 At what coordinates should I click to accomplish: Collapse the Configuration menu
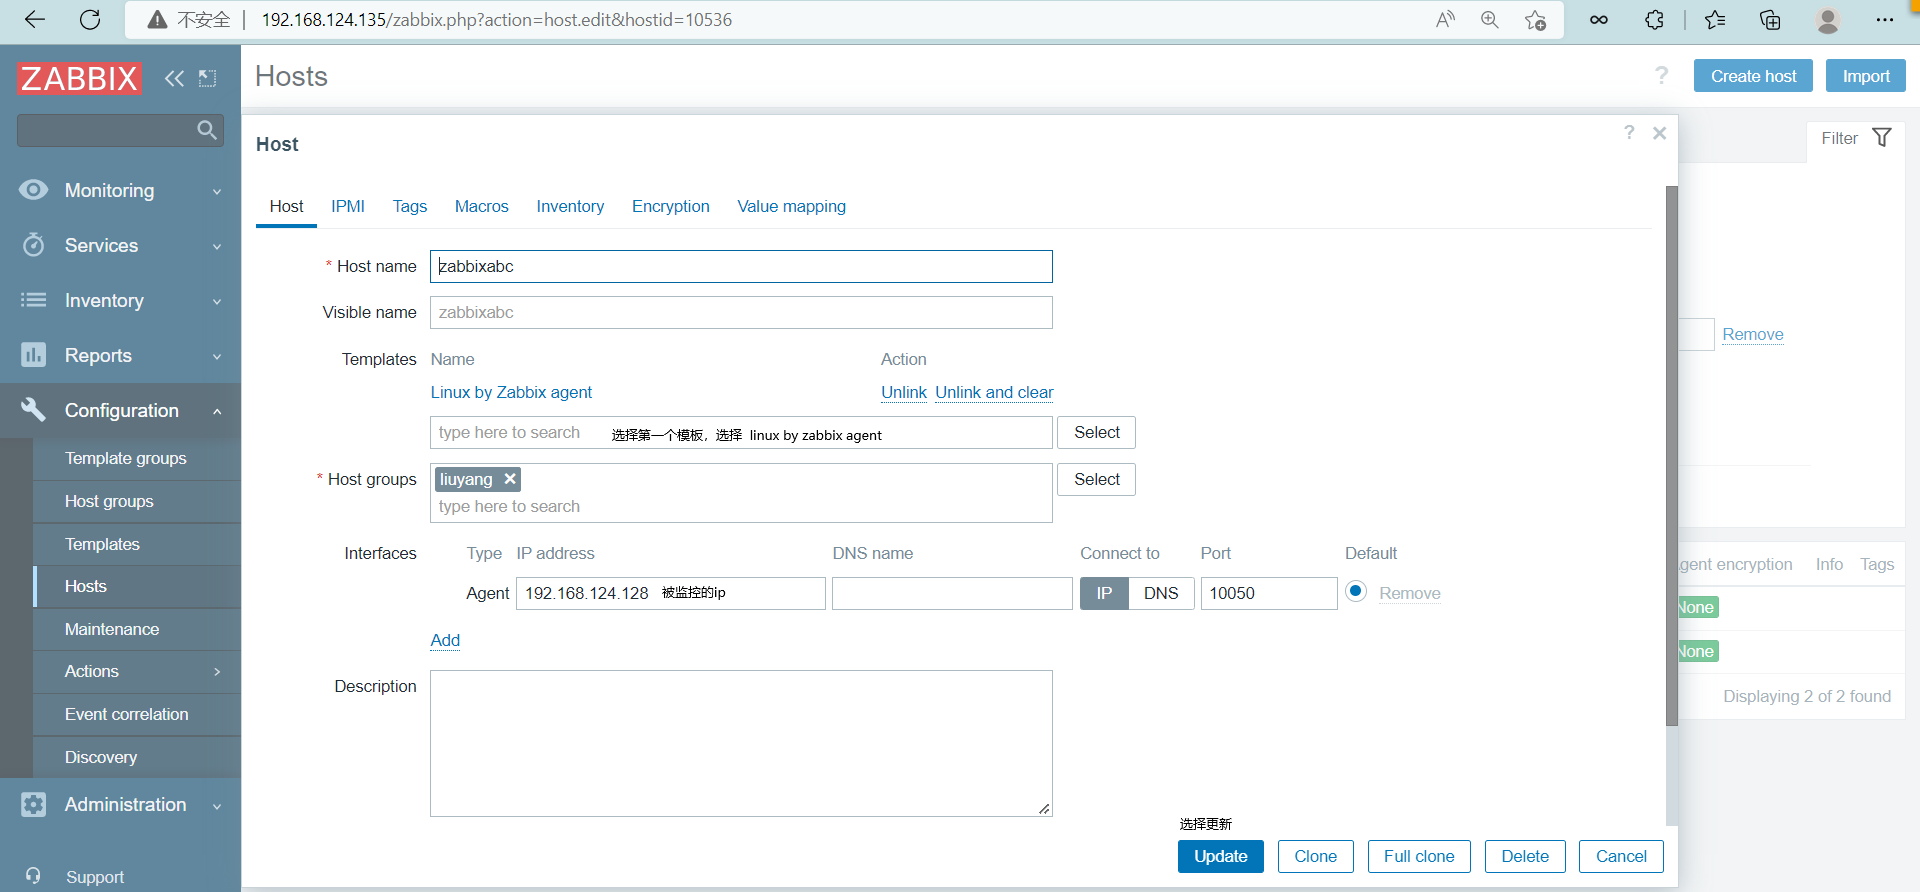(x=217, y=411)
